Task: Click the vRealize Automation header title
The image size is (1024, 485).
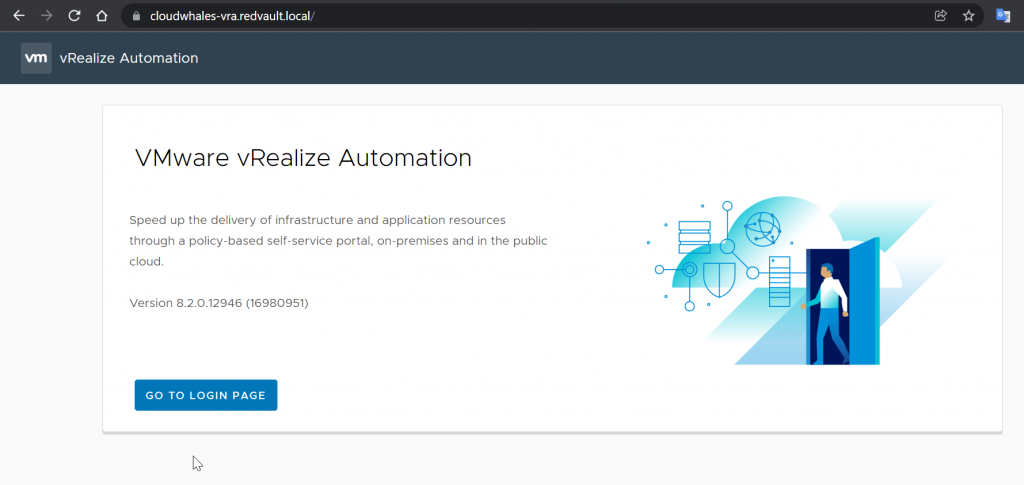Action: pyautogui.click(x=129, y=58)
